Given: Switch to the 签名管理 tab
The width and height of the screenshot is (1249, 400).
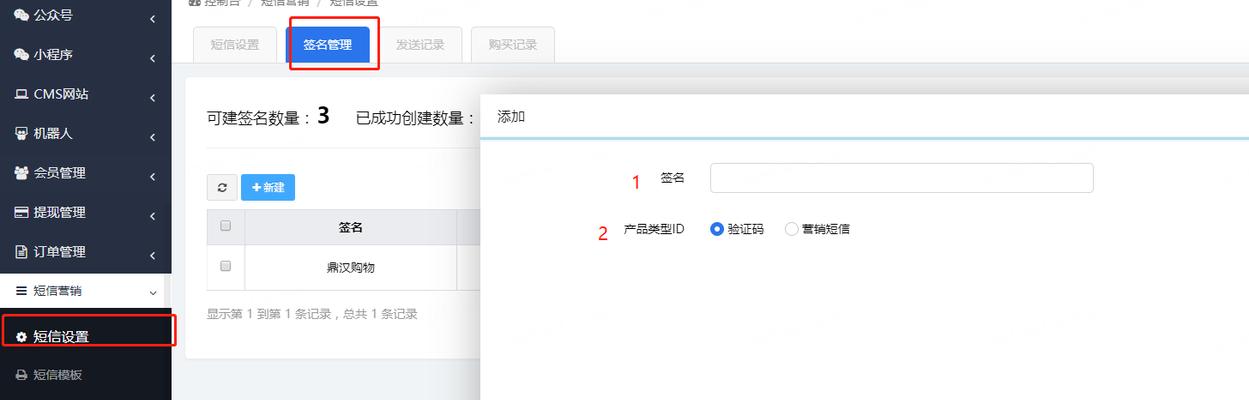Looking at the screenshot, I should (327, 45).
